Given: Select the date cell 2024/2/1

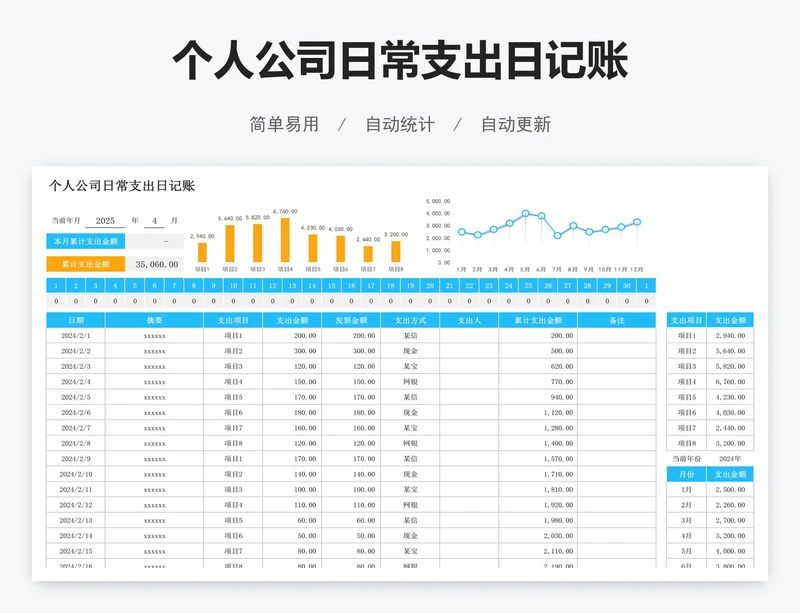Looking at the screenshot, I should click(x=76, y=336).
